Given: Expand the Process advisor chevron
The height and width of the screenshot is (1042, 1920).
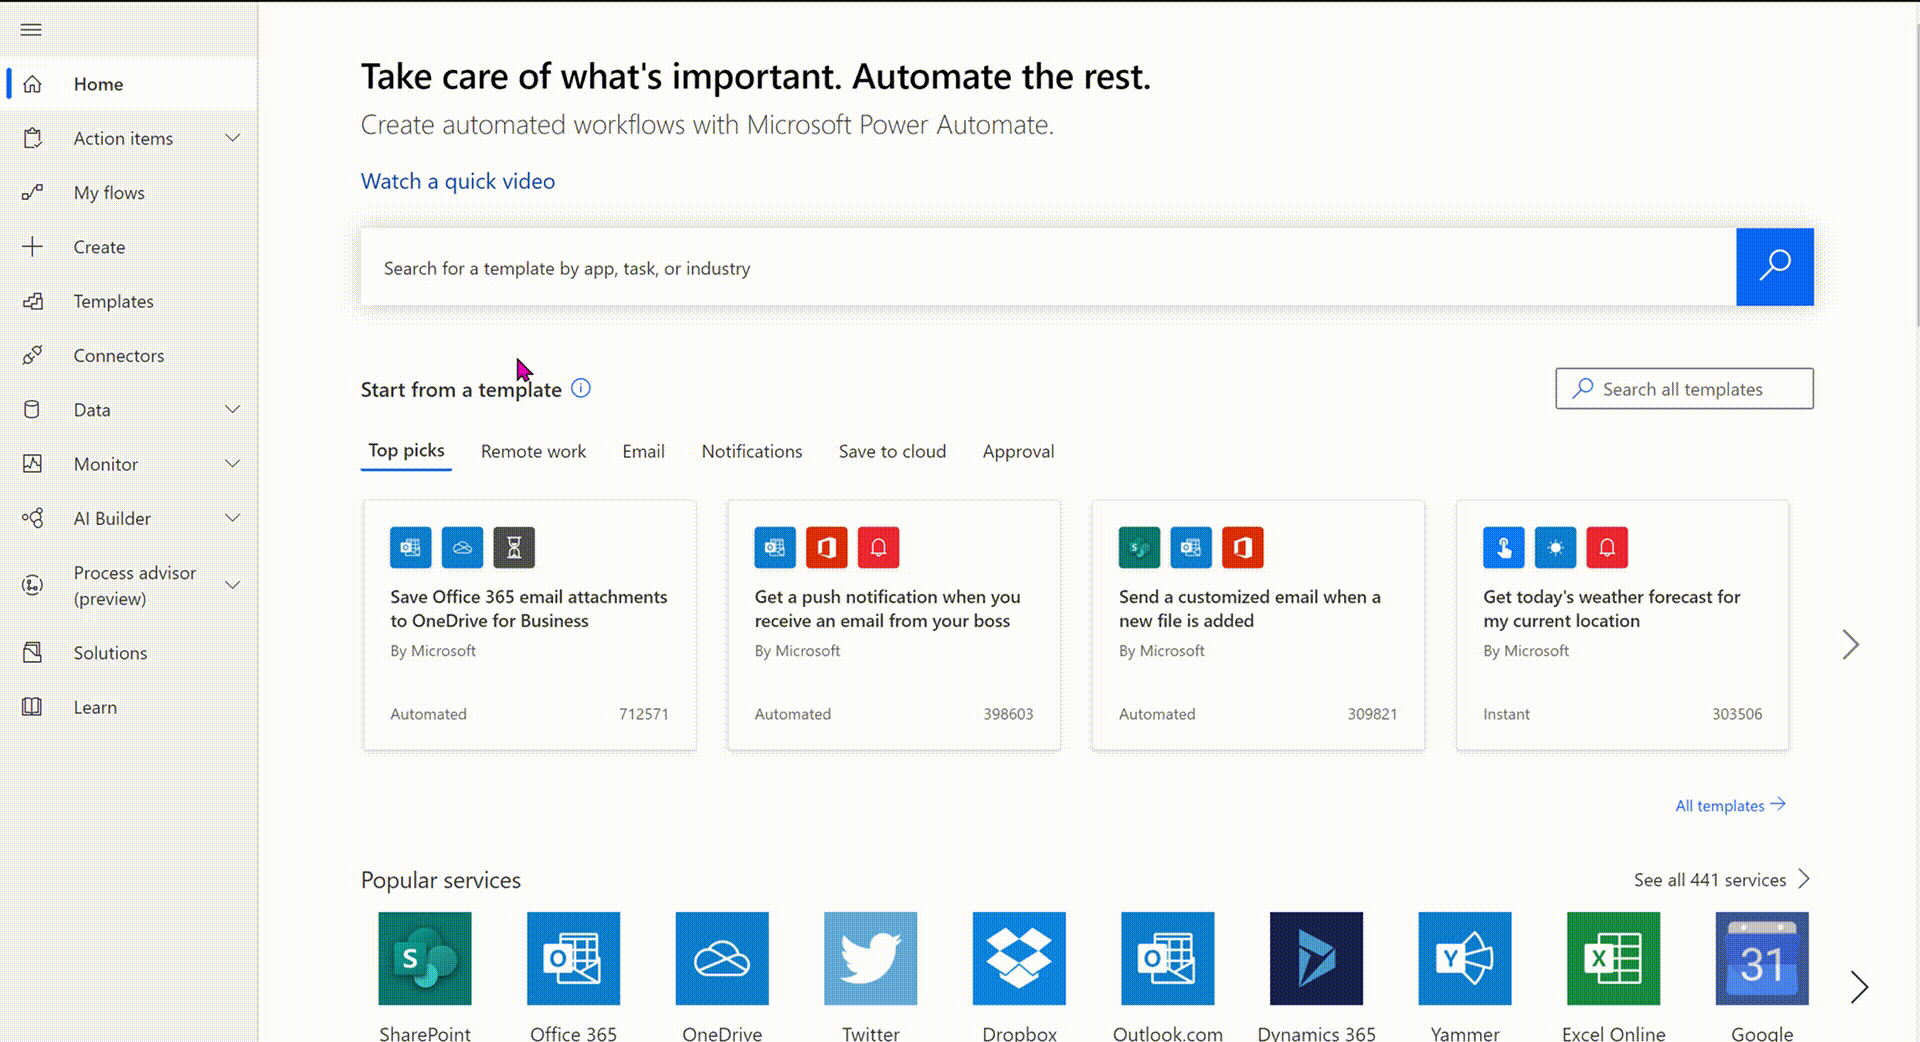Looking at the screenshot, I should [233, 585].
